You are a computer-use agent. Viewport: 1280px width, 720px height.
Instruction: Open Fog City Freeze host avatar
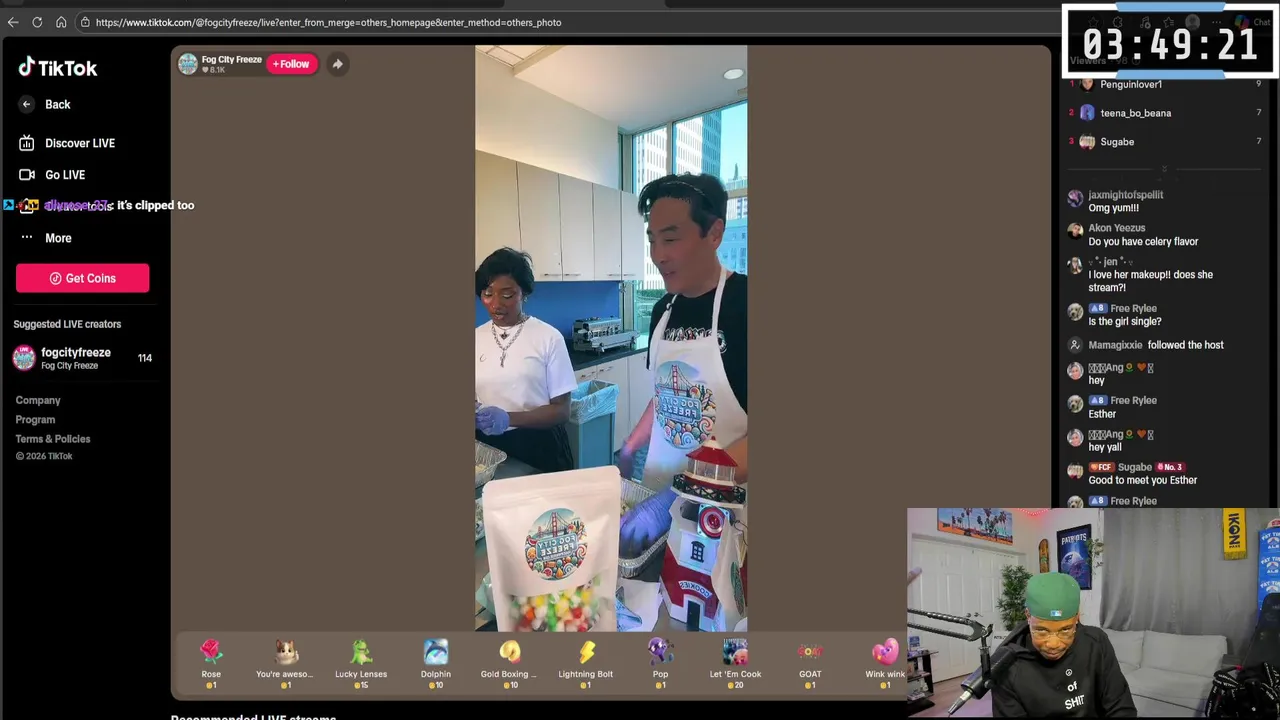188,64
